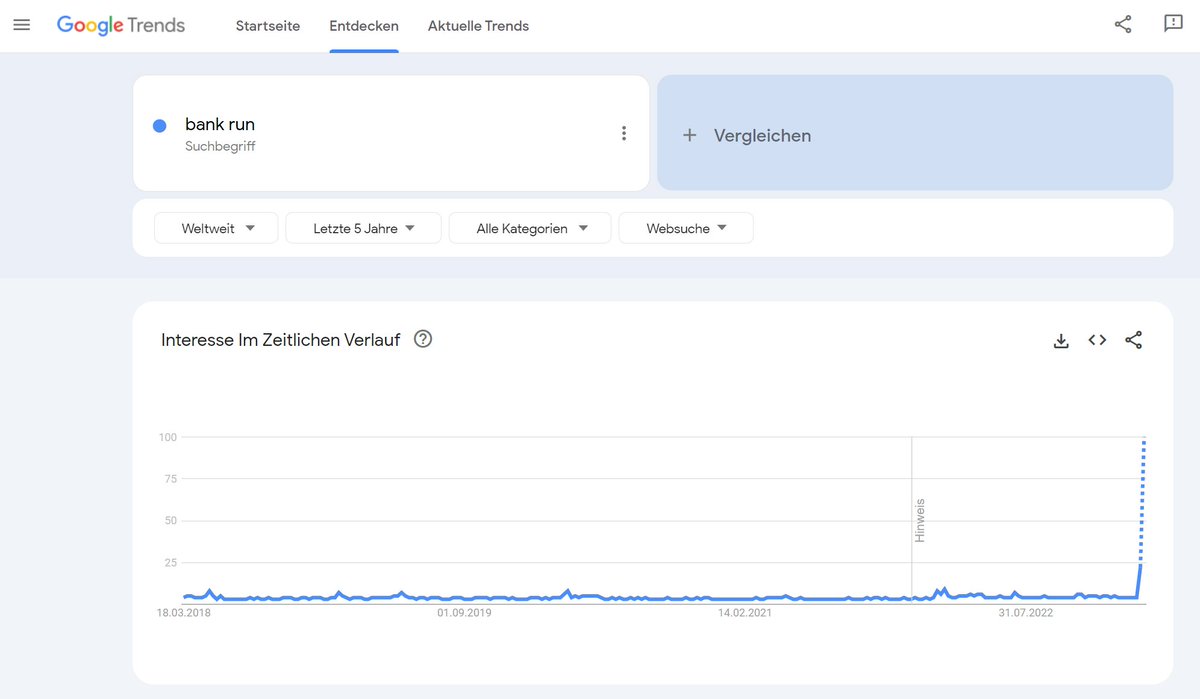Edit the bank run search term
This screenshot has height=699, width=1200.
[x=220, y=124]
